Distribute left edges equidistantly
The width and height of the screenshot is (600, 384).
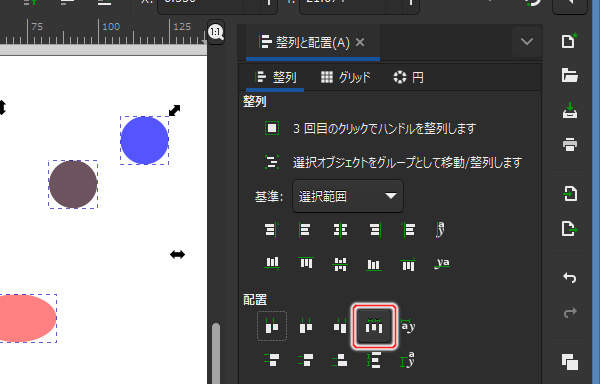[x=272, y=326]
